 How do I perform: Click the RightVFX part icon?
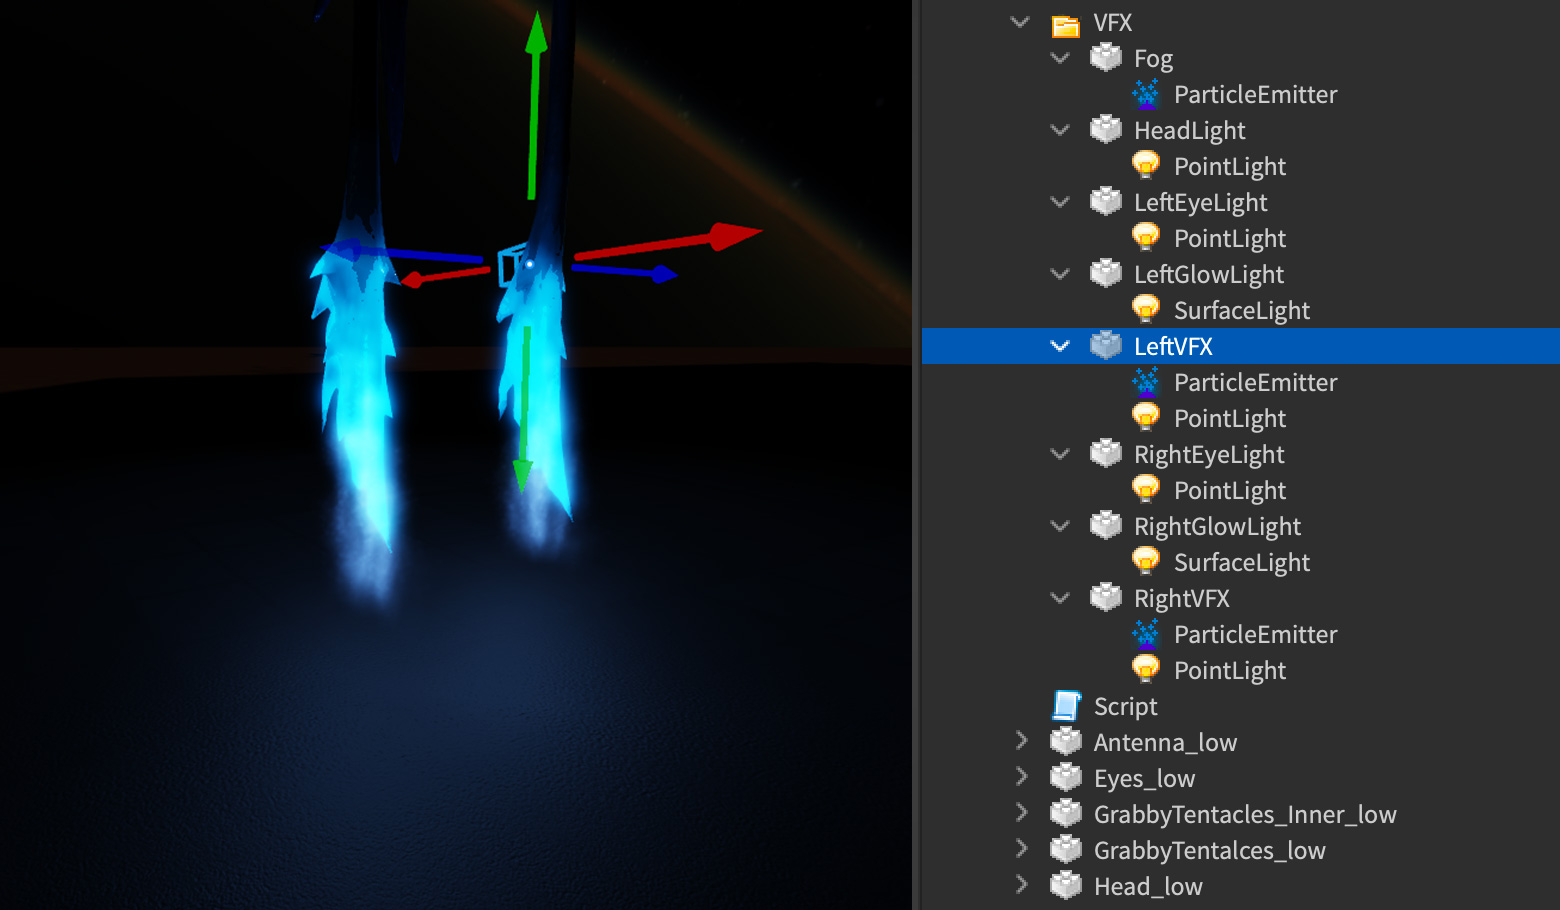[x=1106, y=597]
